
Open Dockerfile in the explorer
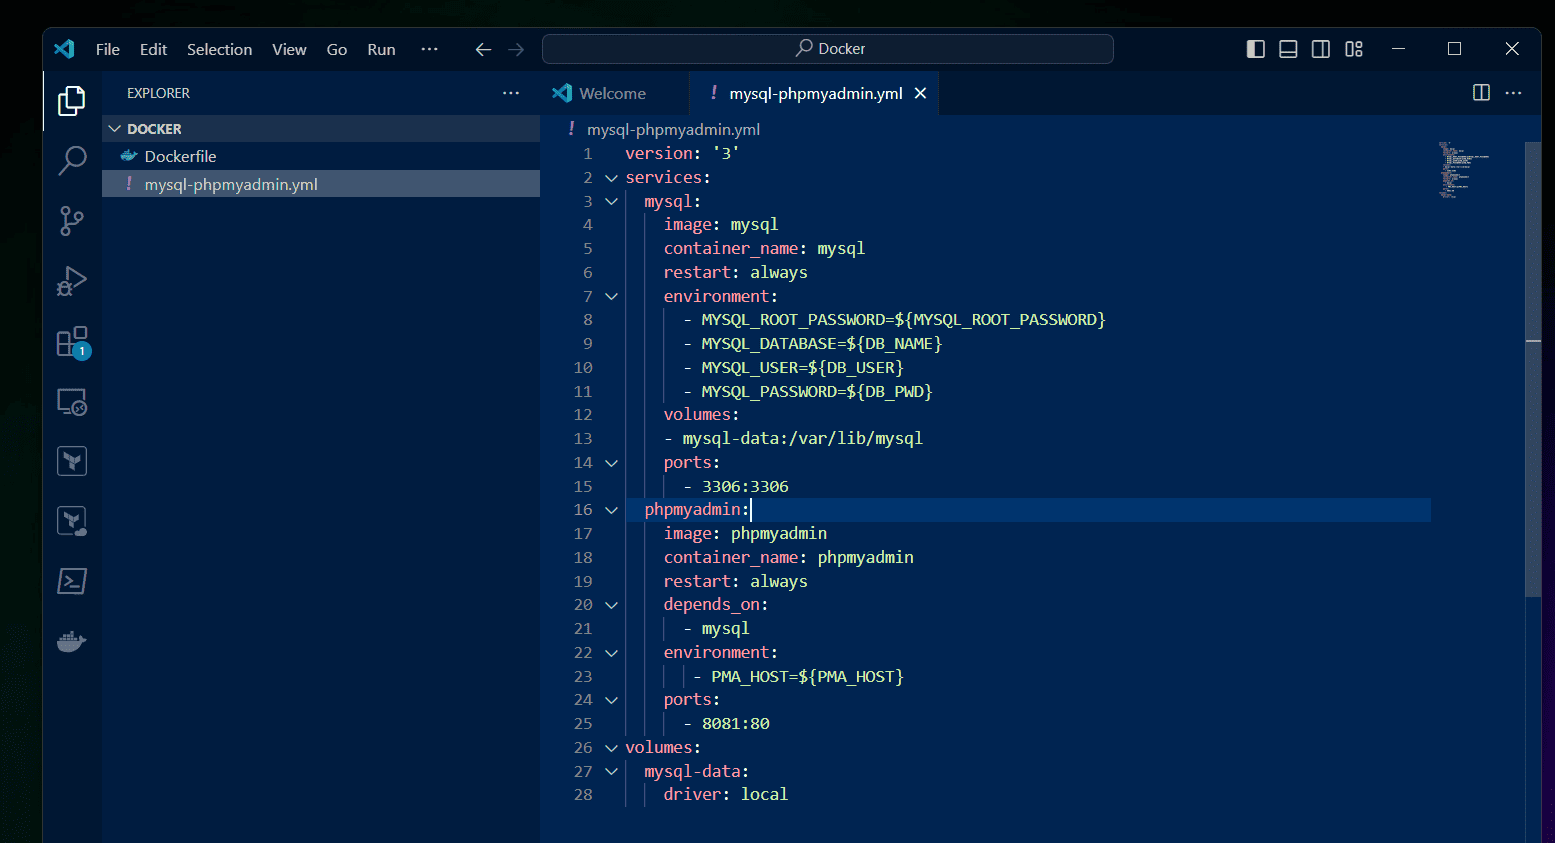pyautogui.click(x=321, y=156)
